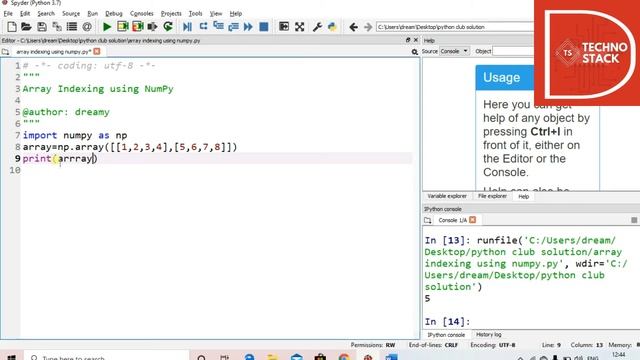Run file with green play button
Image resolution: width=640 pixels, height=360 pixels.
107,27
